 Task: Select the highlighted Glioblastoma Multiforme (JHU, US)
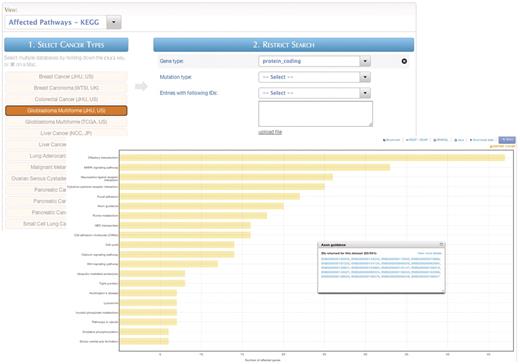[x=66, y=111]
